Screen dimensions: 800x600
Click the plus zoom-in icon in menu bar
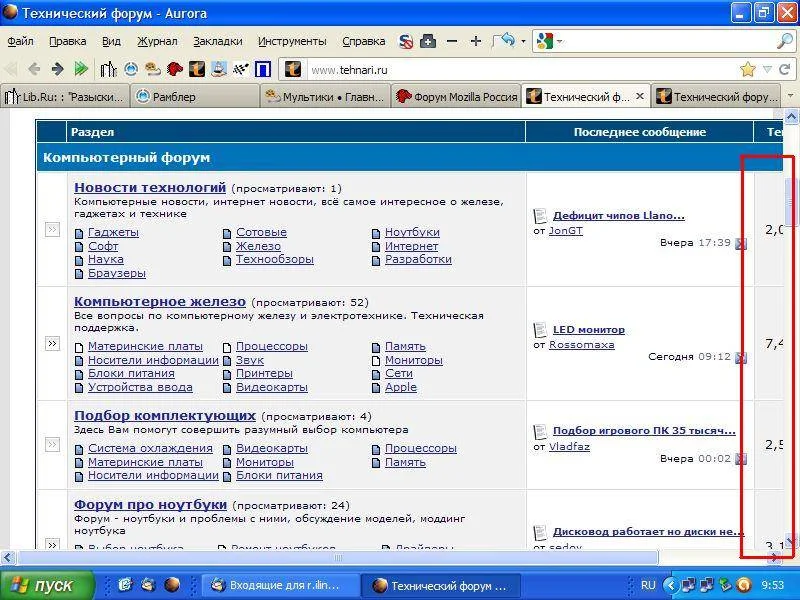[476, 41]
